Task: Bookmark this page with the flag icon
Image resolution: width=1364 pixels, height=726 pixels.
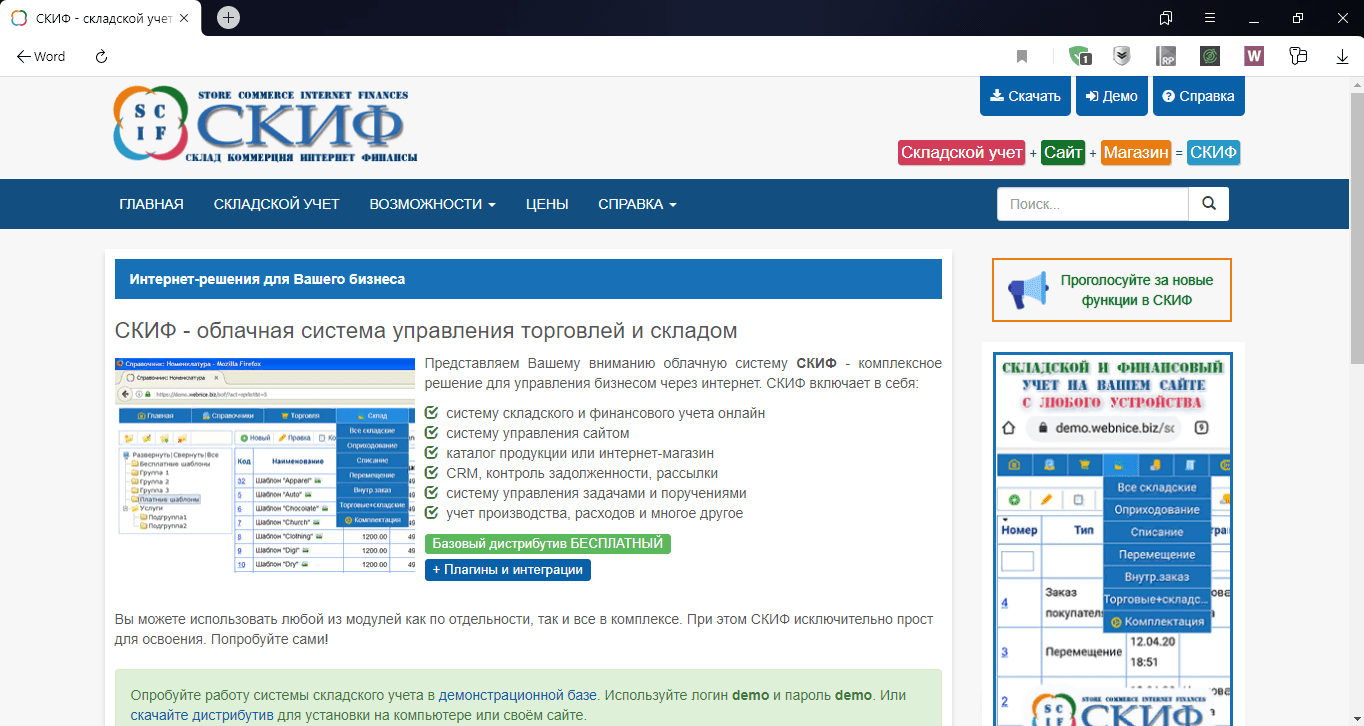Action: [x=1022, y=57]
